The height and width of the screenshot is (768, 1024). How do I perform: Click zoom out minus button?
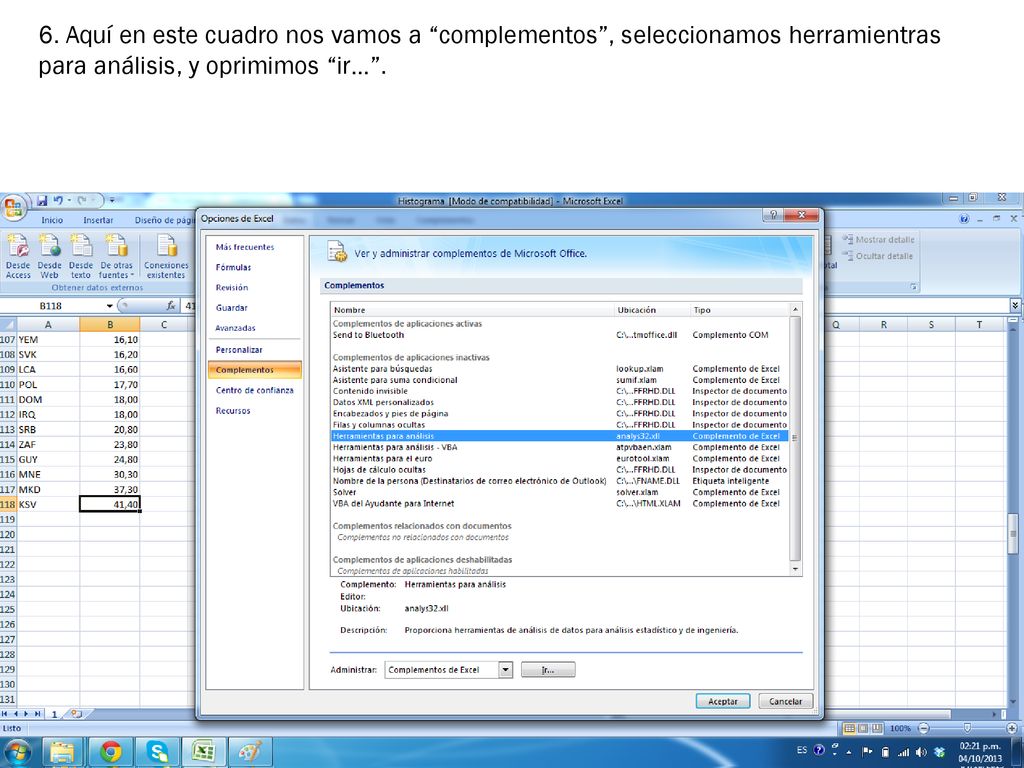click(x=923, y=728)
